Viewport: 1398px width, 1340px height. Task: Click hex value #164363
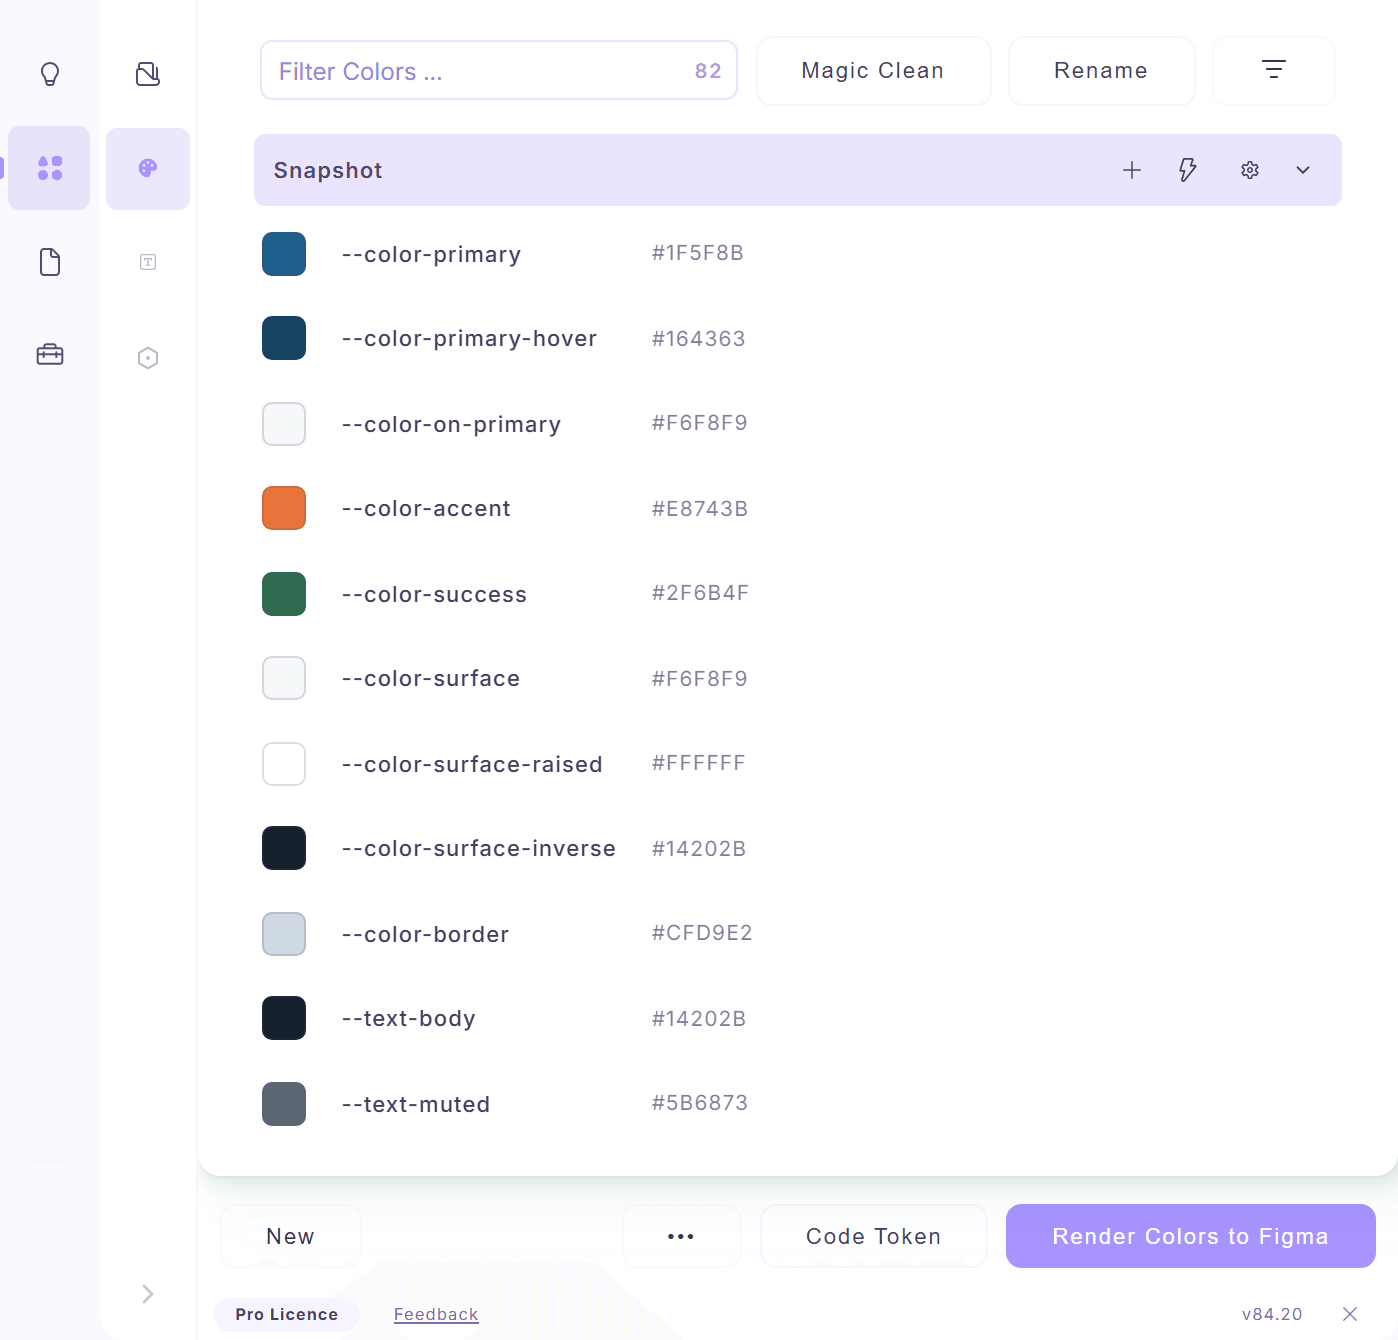(x=699, y=339)
